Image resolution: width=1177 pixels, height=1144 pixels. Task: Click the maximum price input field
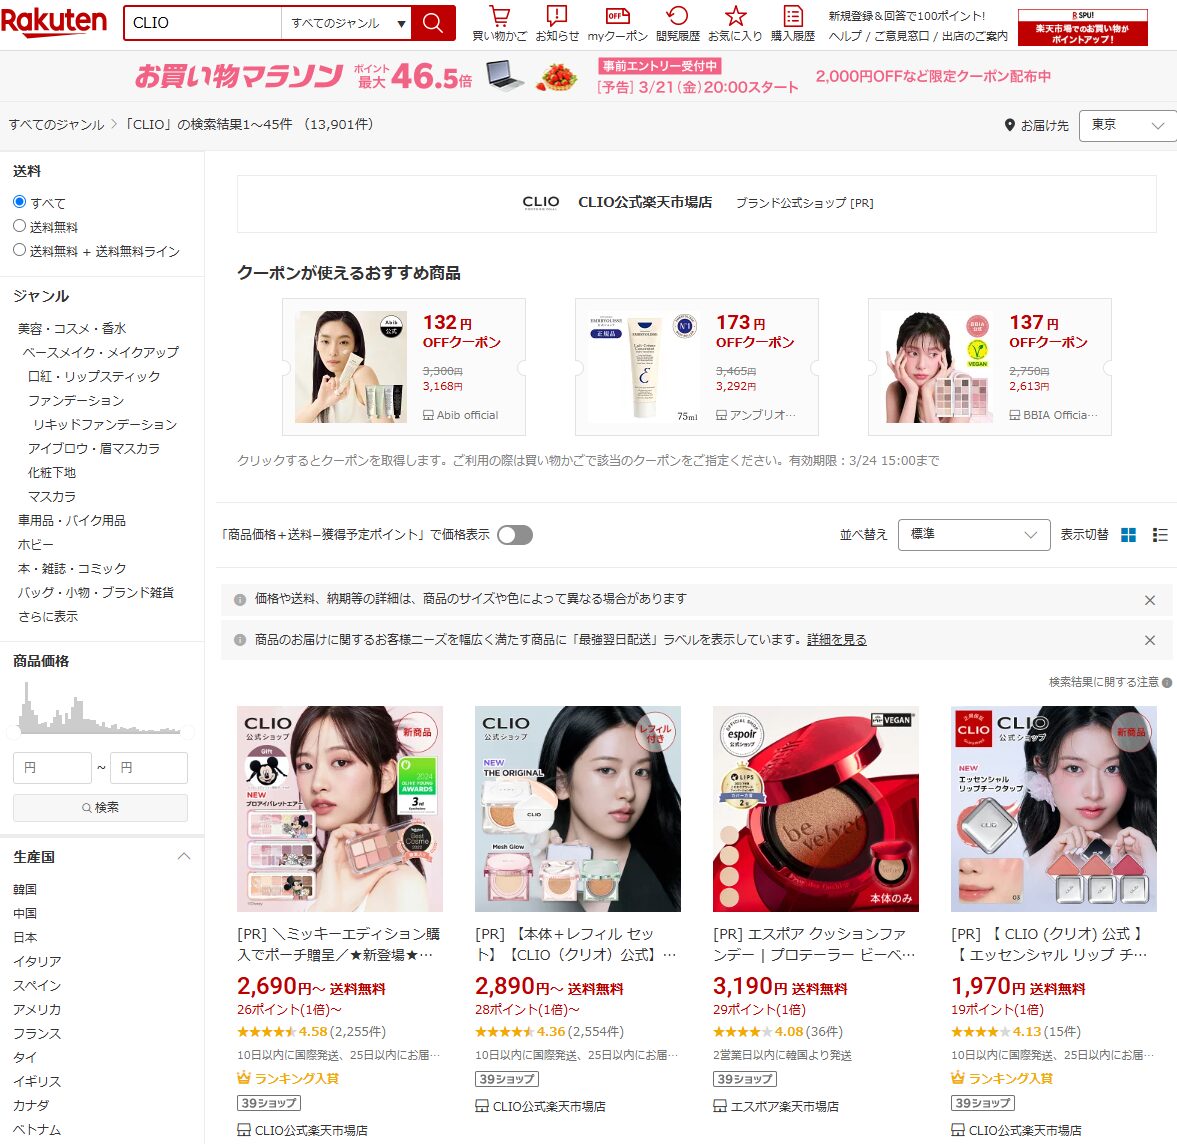tap(149, 768)
